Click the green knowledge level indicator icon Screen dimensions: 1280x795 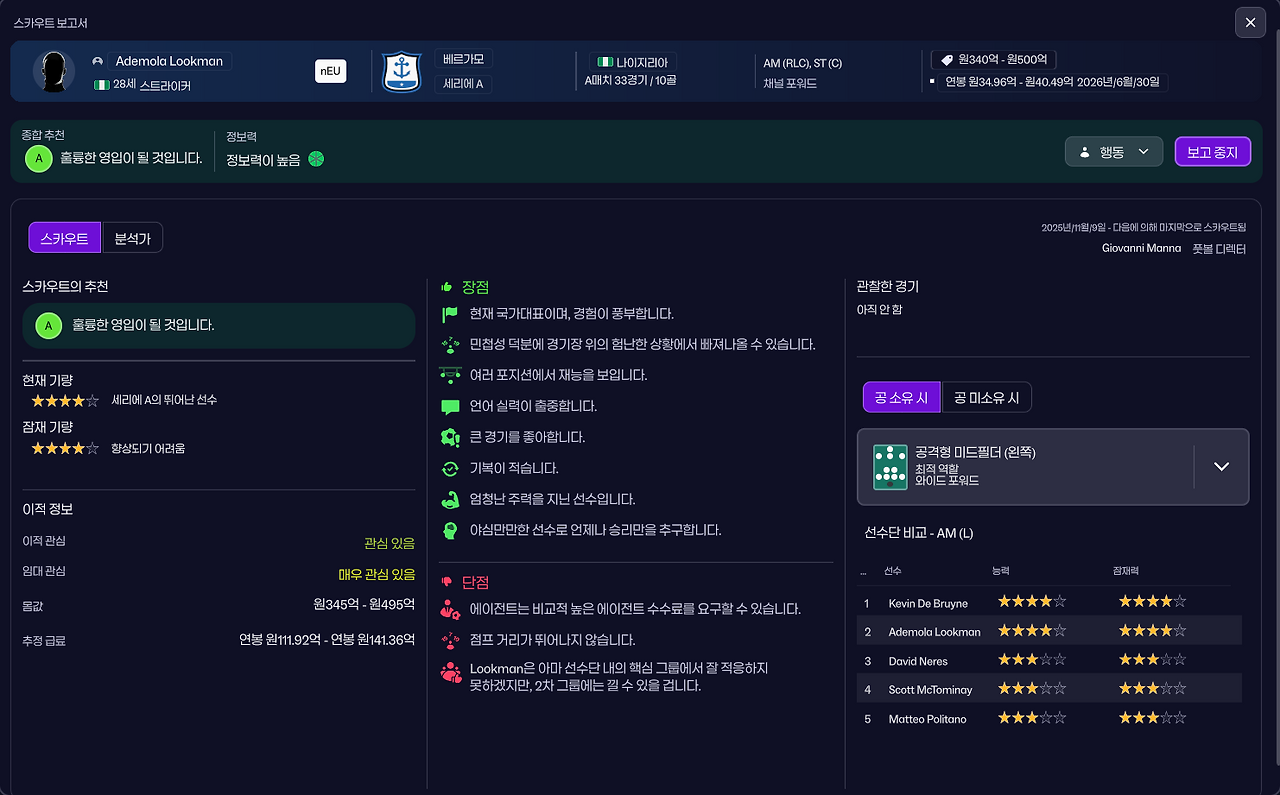316,159
